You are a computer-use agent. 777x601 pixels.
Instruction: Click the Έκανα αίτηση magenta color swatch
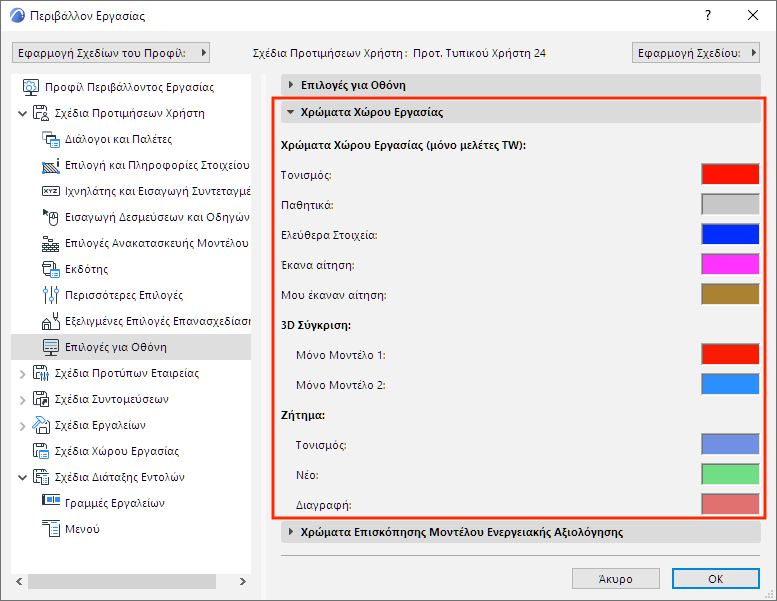[730, 265]
